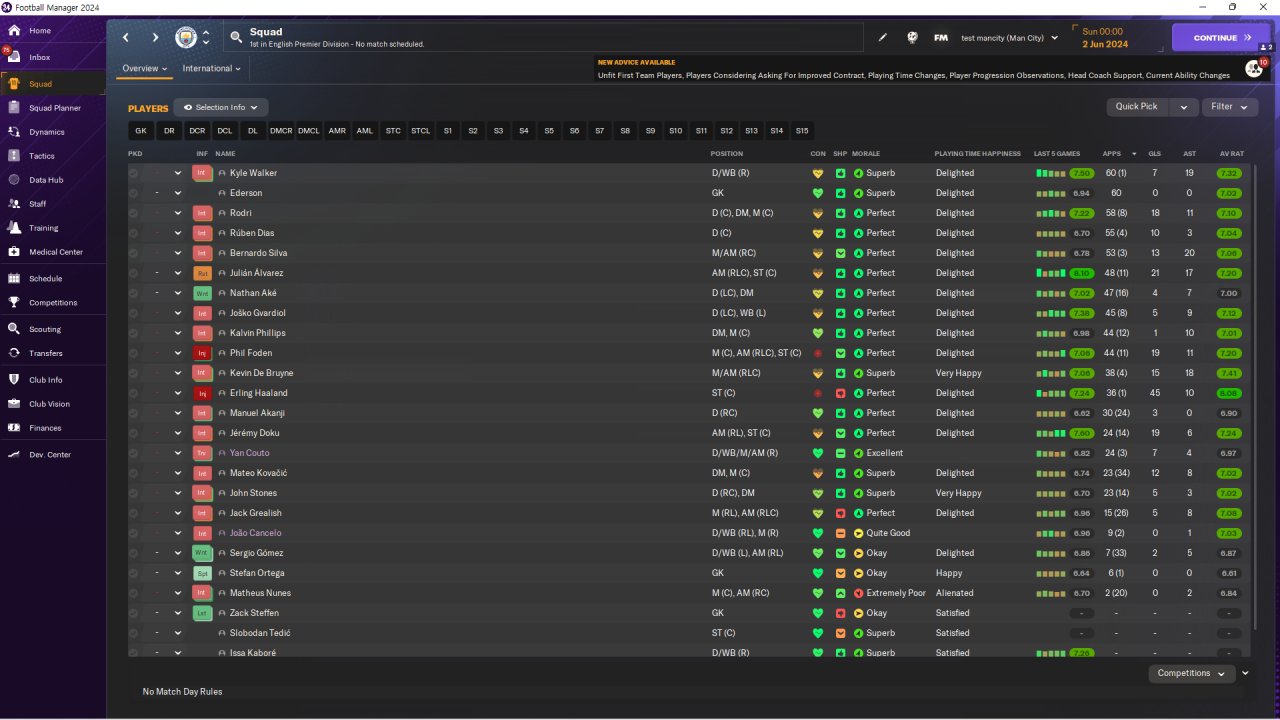
Task: Expand the position chevron for Kalvin Phillips
Action: (x=178, y=333)
